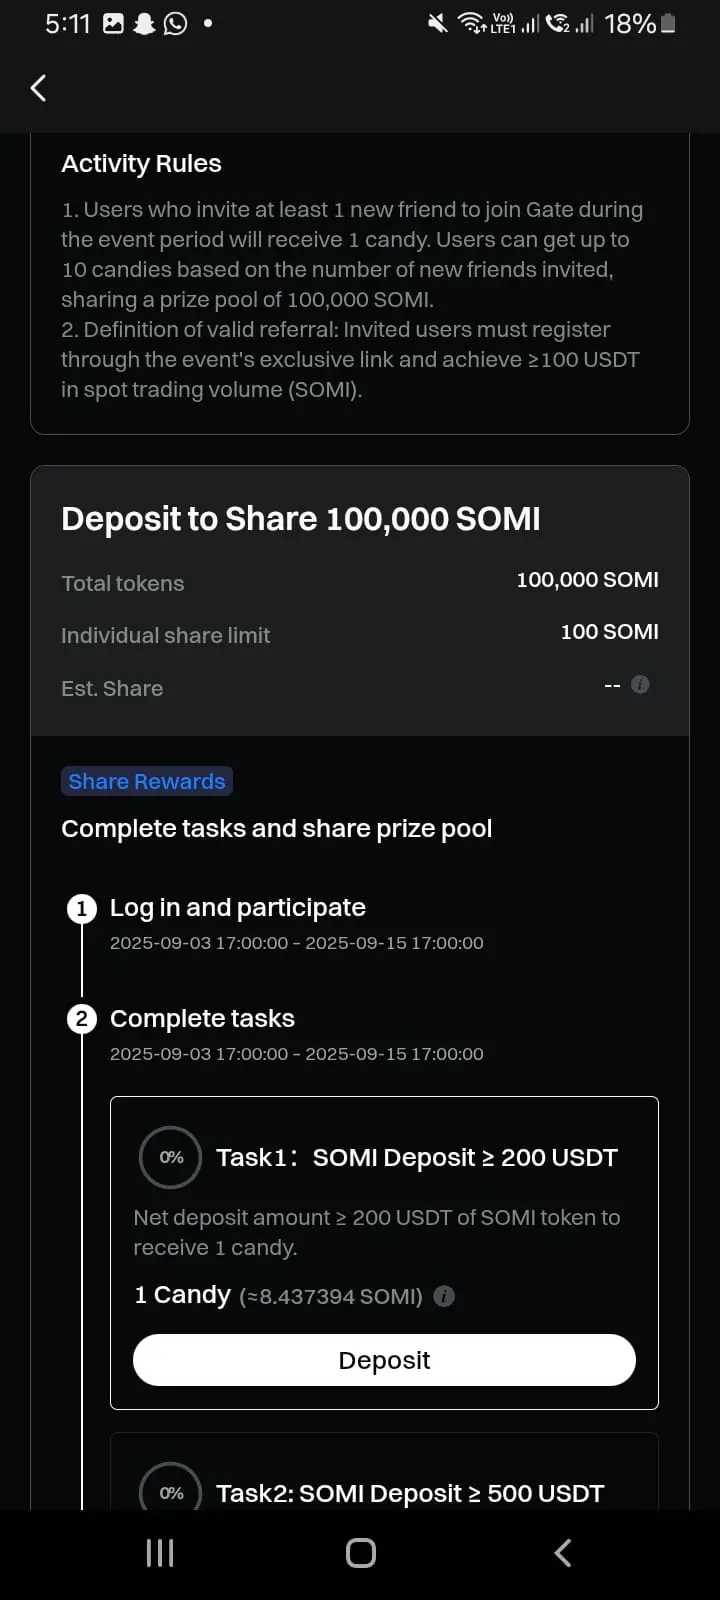Image resolution: width=720 pixels, height=1600 pixels.
Task: Open Task2 SOMI Deposit ≥ 500 USDT card
Action: coord(384,1471)
